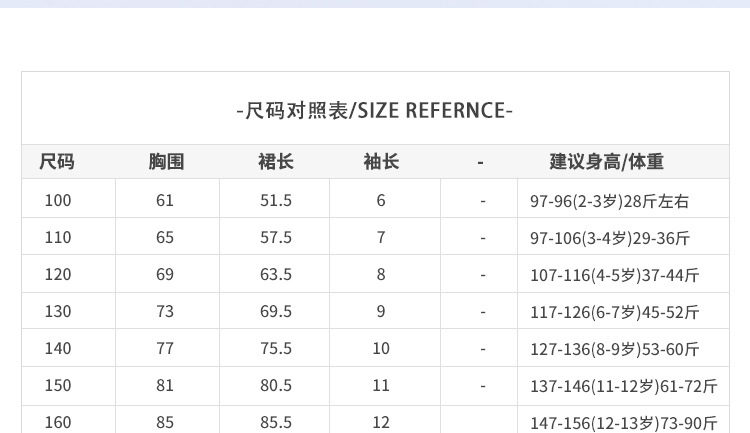This screenshot has width=750, height=433.
Task: Click skirt length 69.5
Action: (x=276, y=311)
